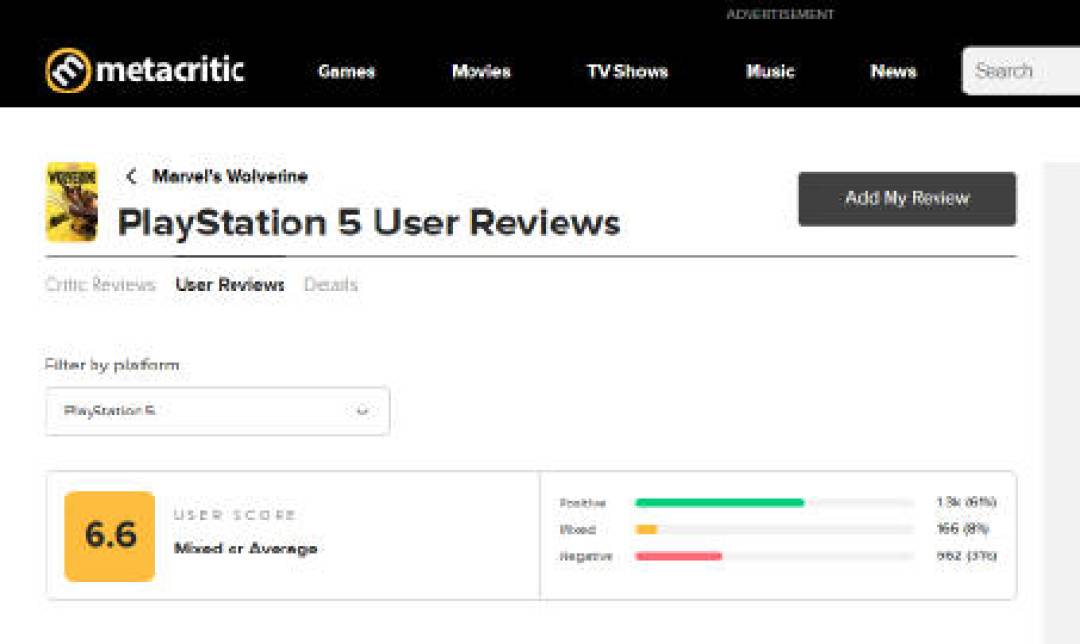Click the ADVERTISEMENT label
Screen dimensions: 1080x644
click(x=780, y=14)
